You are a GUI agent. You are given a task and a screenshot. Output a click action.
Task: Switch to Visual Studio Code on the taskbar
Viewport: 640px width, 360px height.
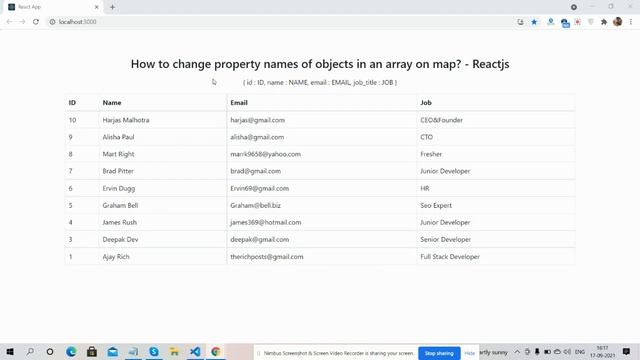(x=195, y=351)
